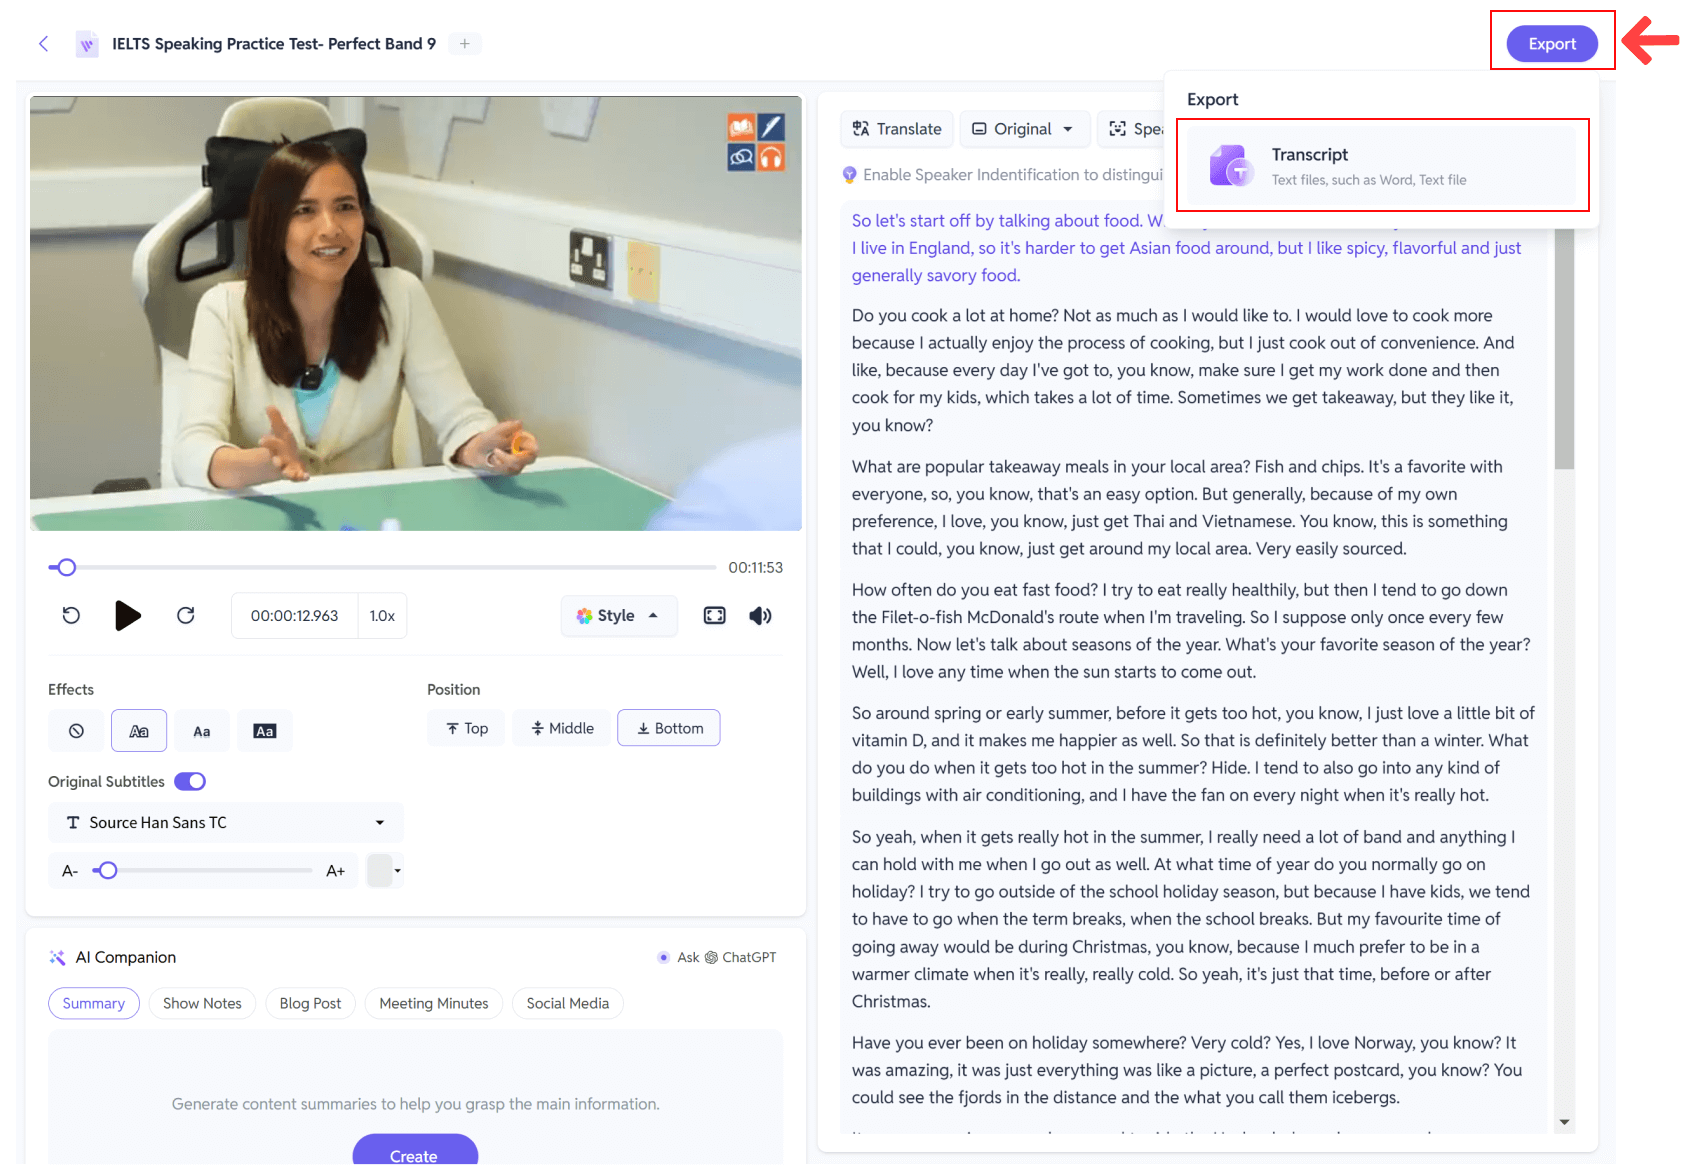Image resolution: width=1693 pixels, height=1167 pixels.
Task: Click the Translate button
Action: coord(897,129)
